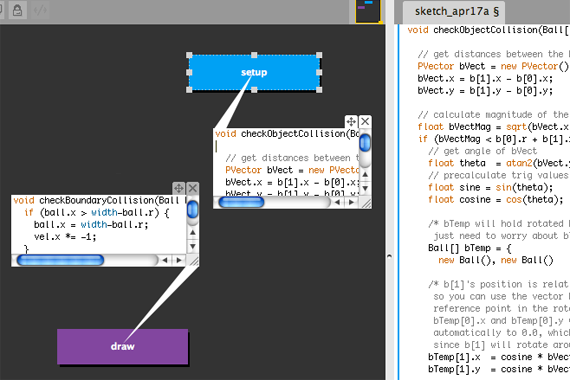
Task: Click 'if (bVectMag < b[0].r' line
Action: [x=493, y=139]
